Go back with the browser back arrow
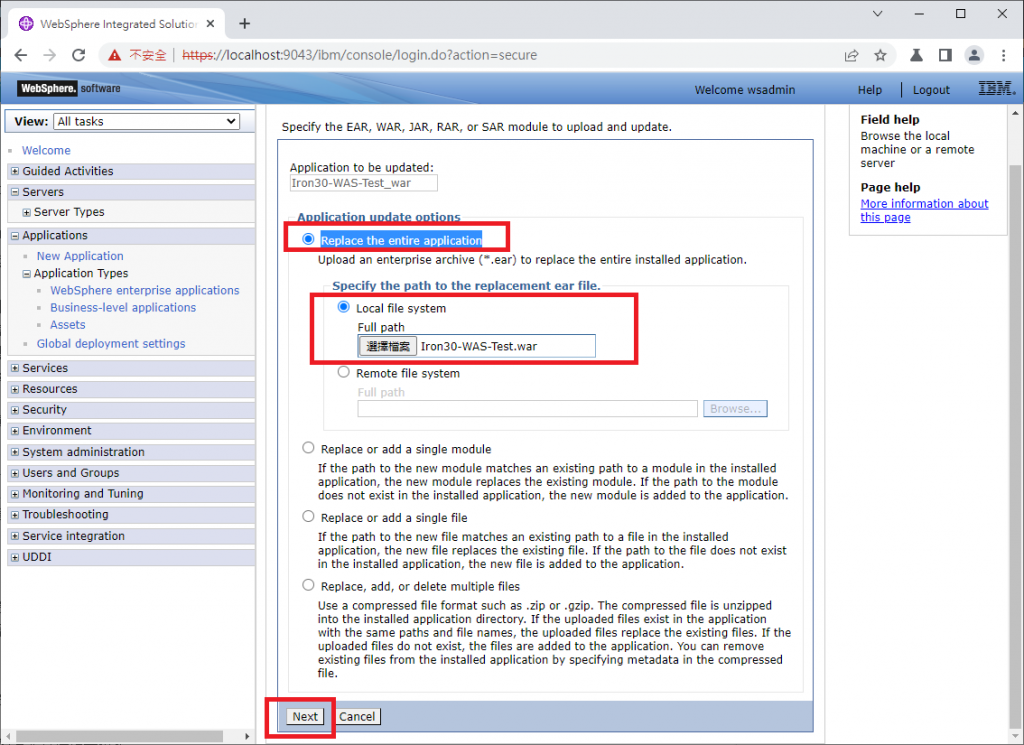This screenshot has height=745, width=1024. (x=21, y=55)
